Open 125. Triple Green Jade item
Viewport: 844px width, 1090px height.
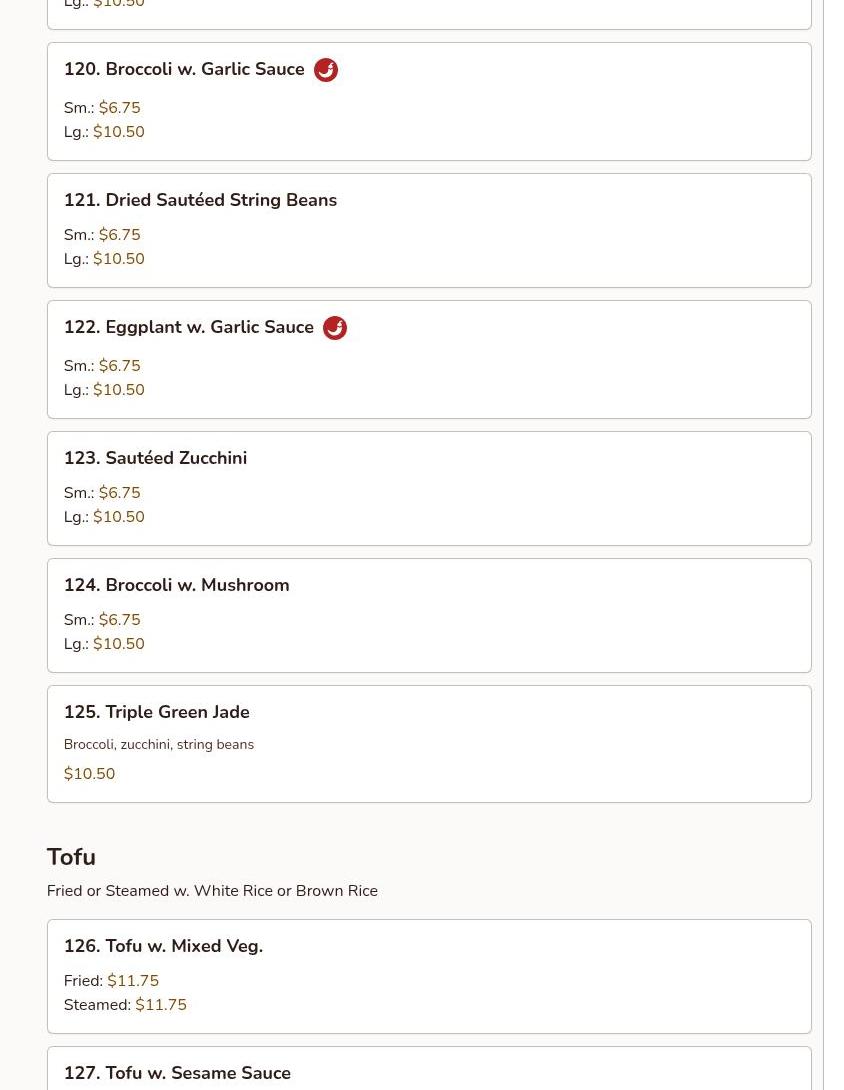click(156, 712)
